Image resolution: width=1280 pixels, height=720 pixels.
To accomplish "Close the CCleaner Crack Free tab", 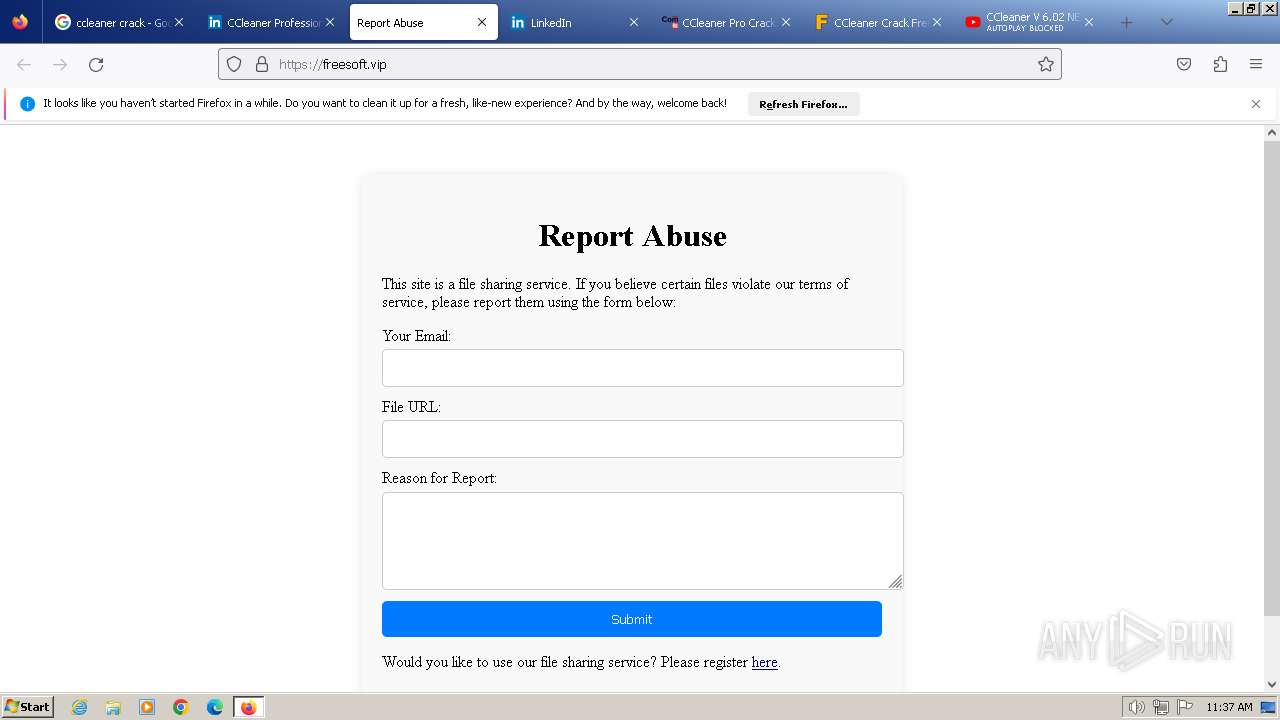I will [x=937, y=22].
